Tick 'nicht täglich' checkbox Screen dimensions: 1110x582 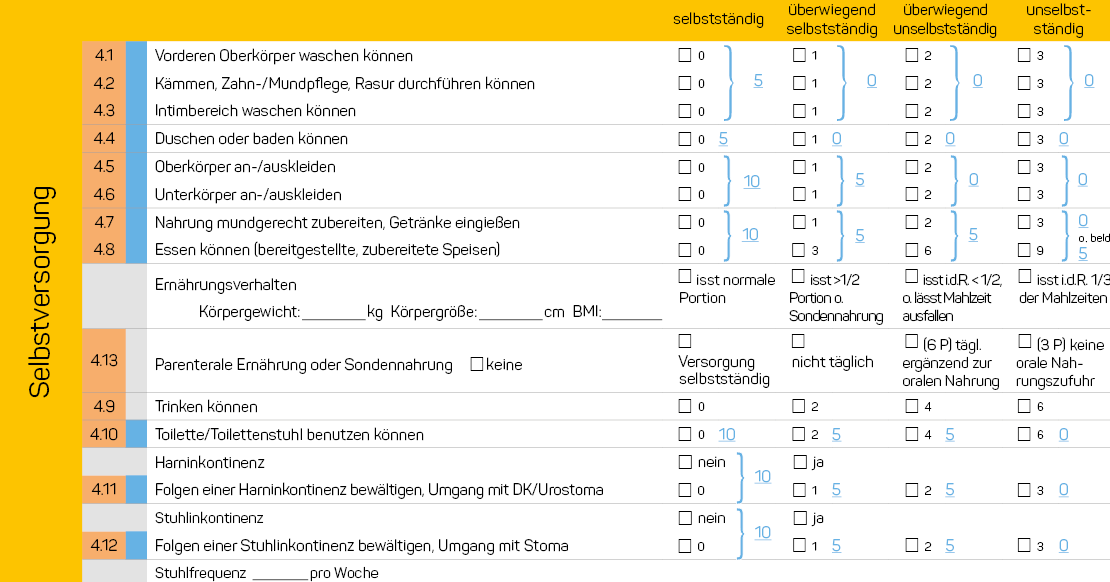click(799, 341)
